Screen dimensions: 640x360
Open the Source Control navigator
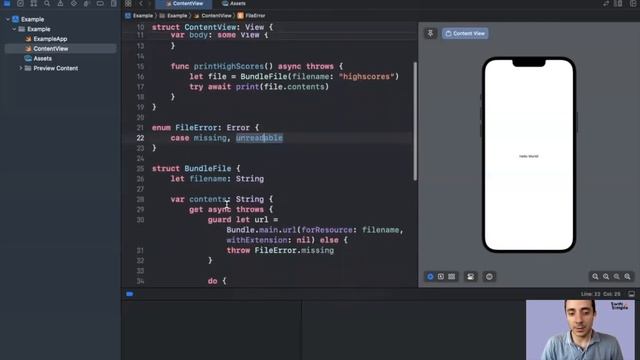click(x=20, y=3)
